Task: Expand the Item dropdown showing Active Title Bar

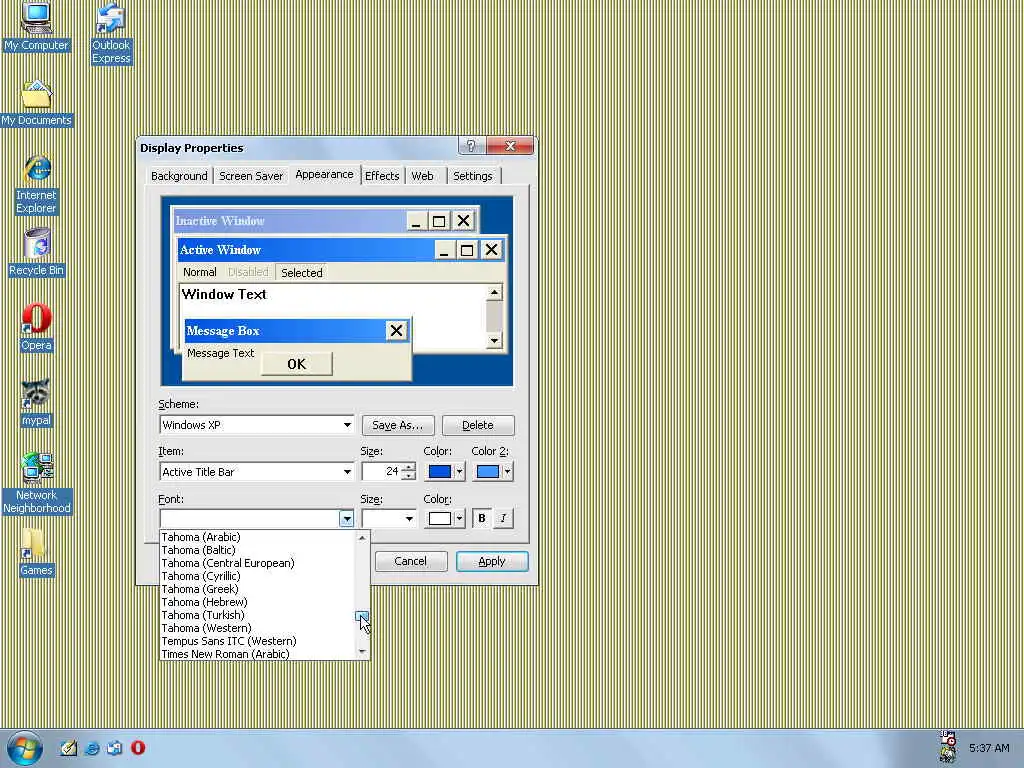Action: (347, 472)
